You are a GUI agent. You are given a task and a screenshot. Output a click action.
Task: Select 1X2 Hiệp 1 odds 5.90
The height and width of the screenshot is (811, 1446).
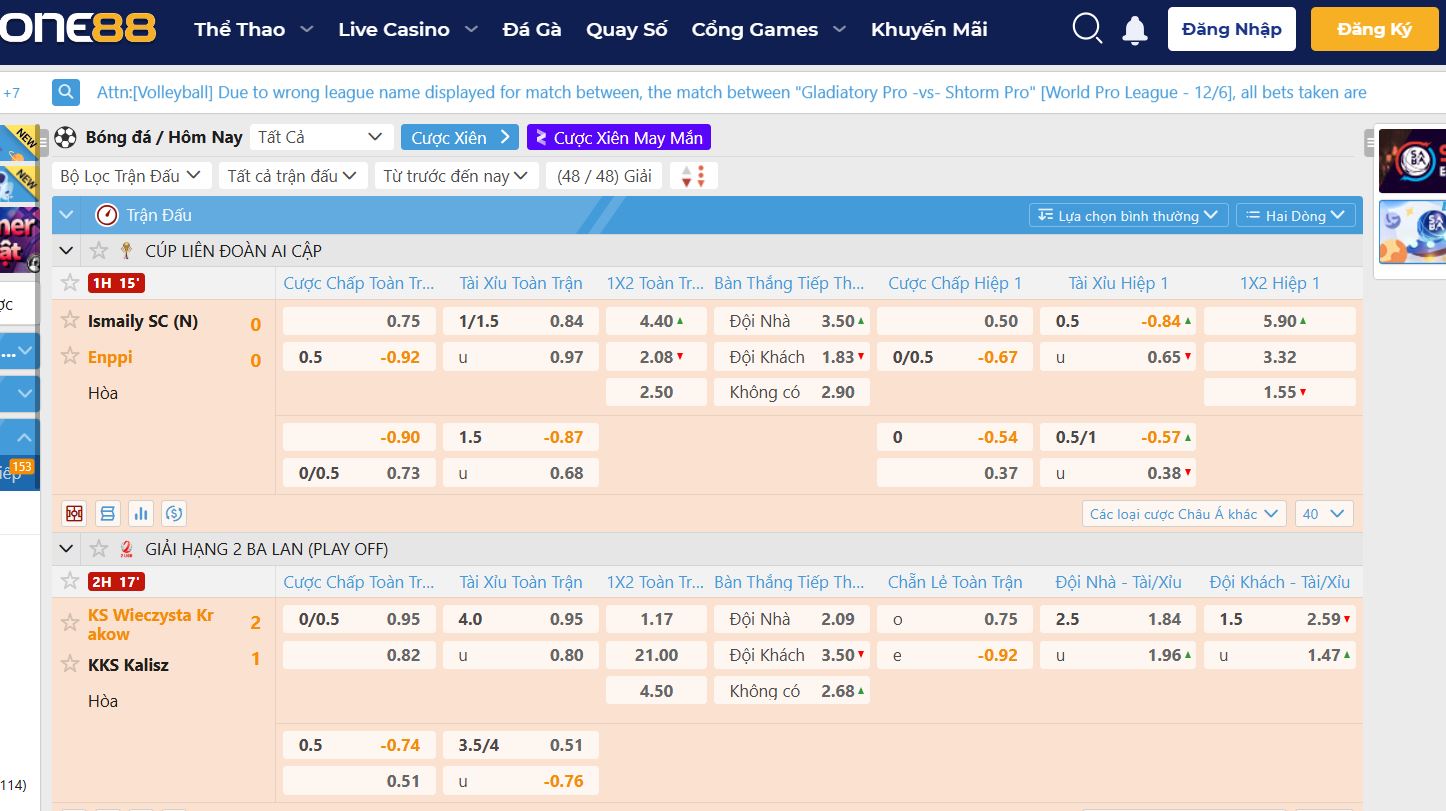(1280, 321)
